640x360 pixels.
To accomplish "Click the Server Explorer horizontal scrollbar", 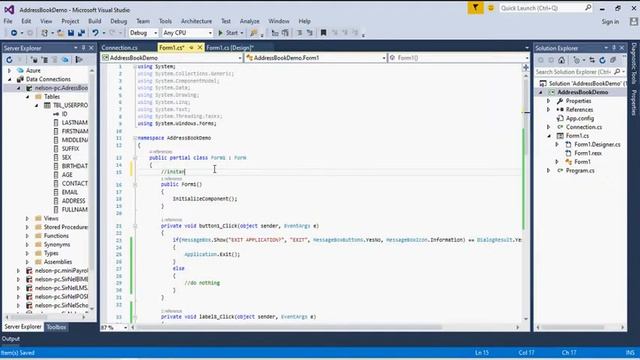I will point(46,317).
